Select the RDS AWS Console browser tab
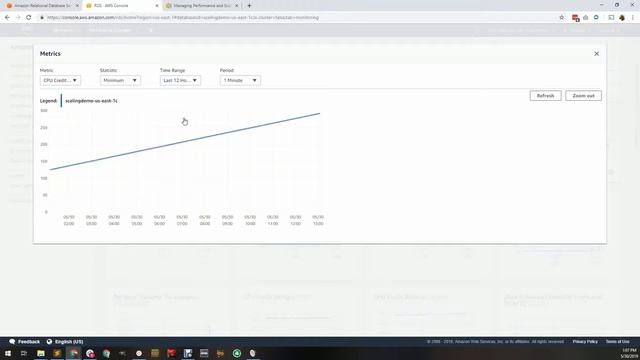640x360 pixels. (122, 6)
